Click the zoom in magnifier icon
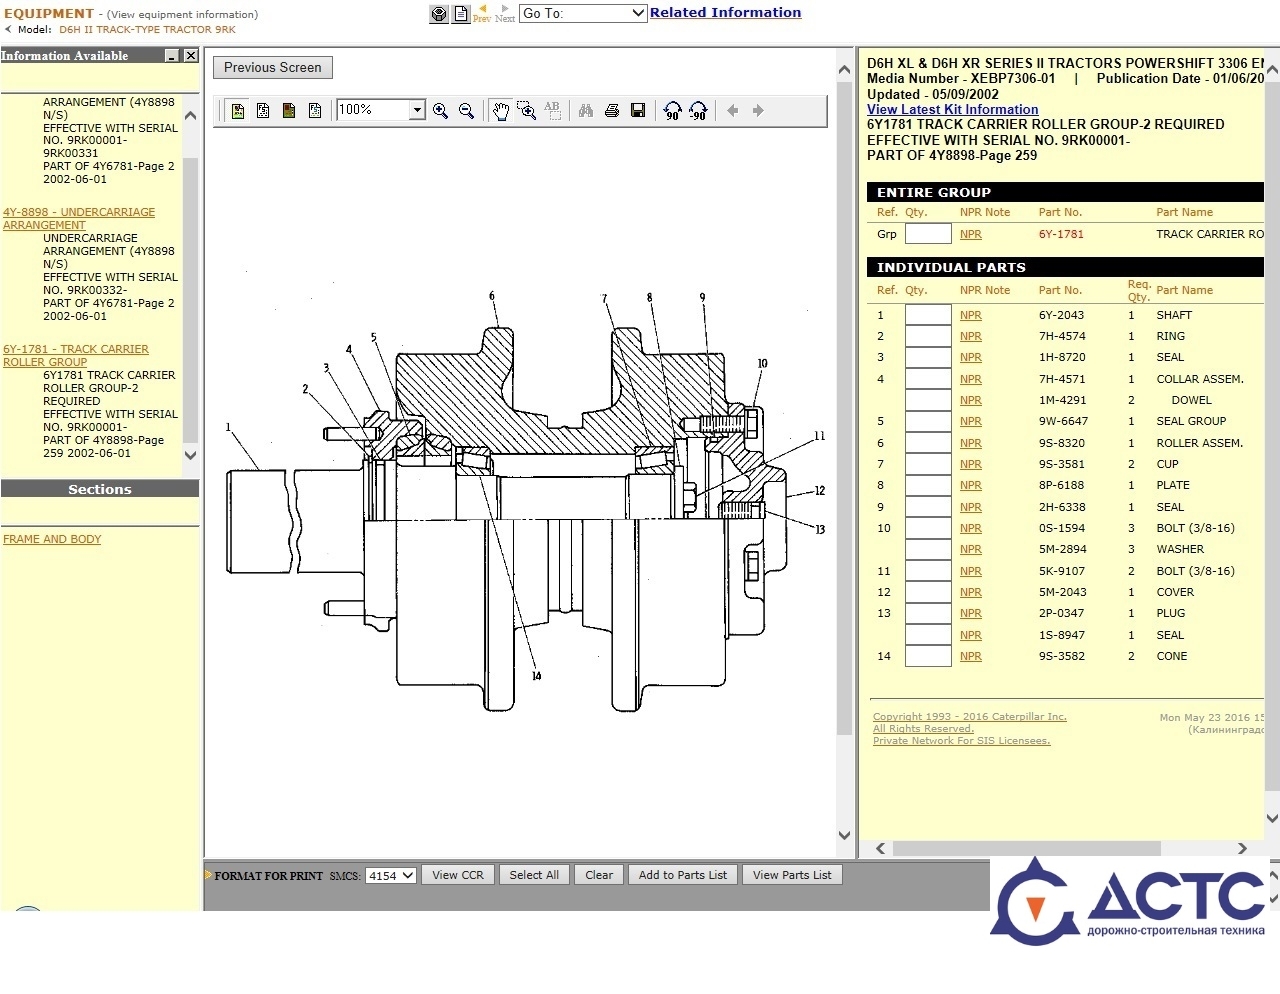The image size is (1280, 994). [x=440, y=111]
